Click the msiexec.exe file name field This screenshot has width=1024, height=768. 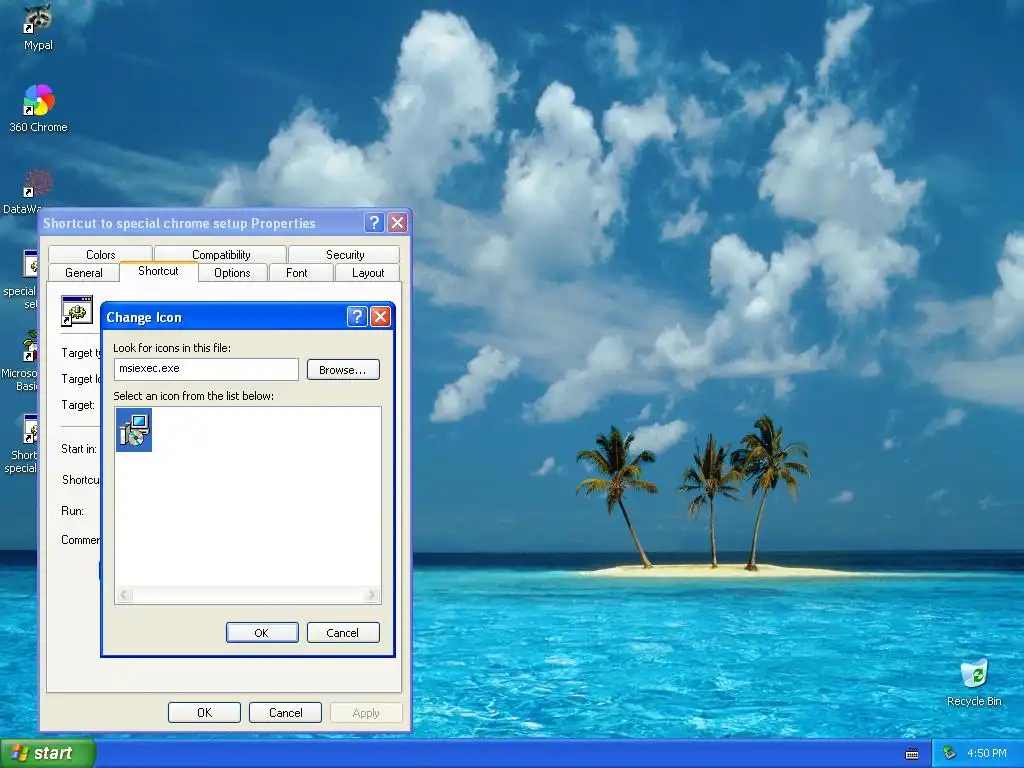pos(206,369)
